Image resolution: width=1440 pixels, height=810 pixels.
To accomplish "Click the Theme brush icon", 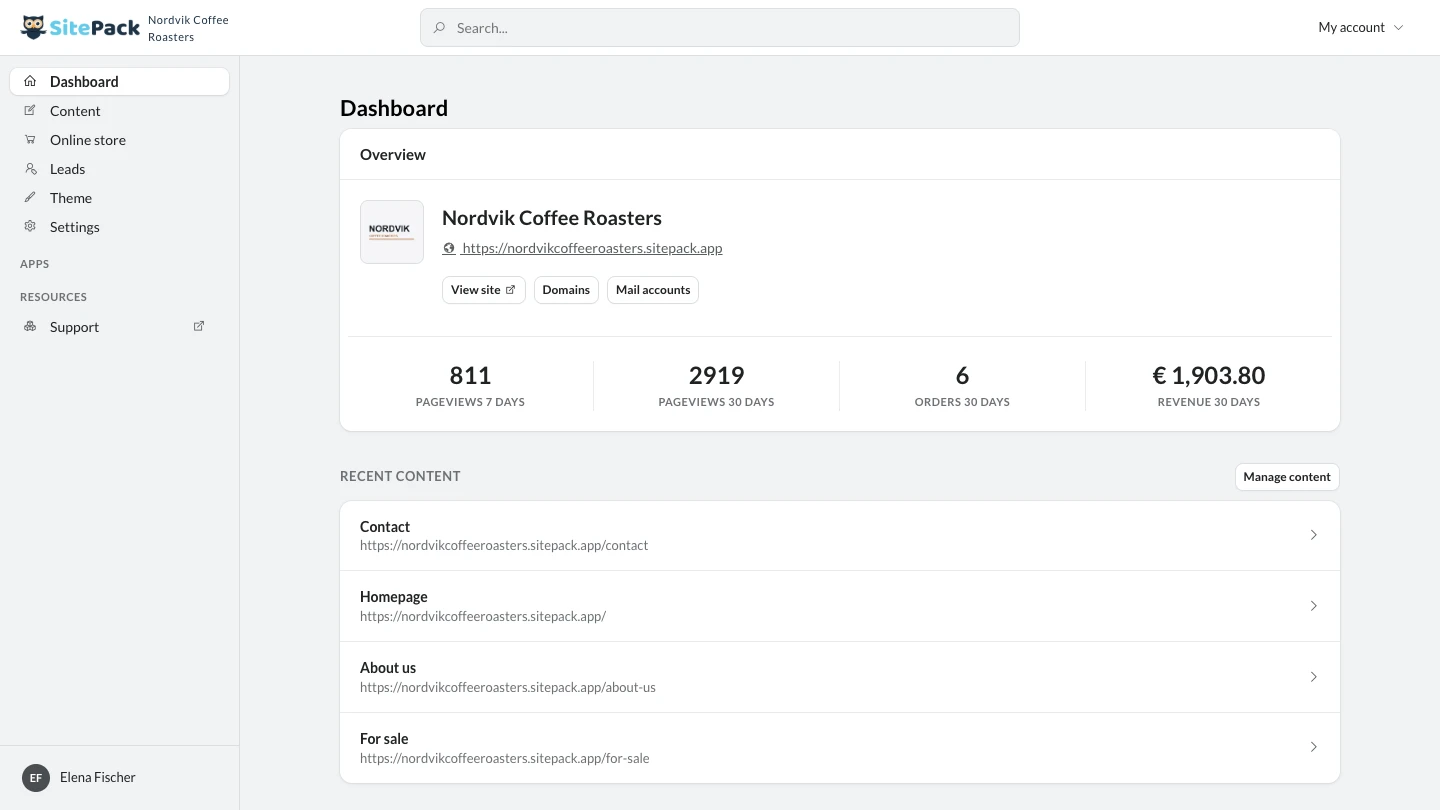I will (30, 197).
